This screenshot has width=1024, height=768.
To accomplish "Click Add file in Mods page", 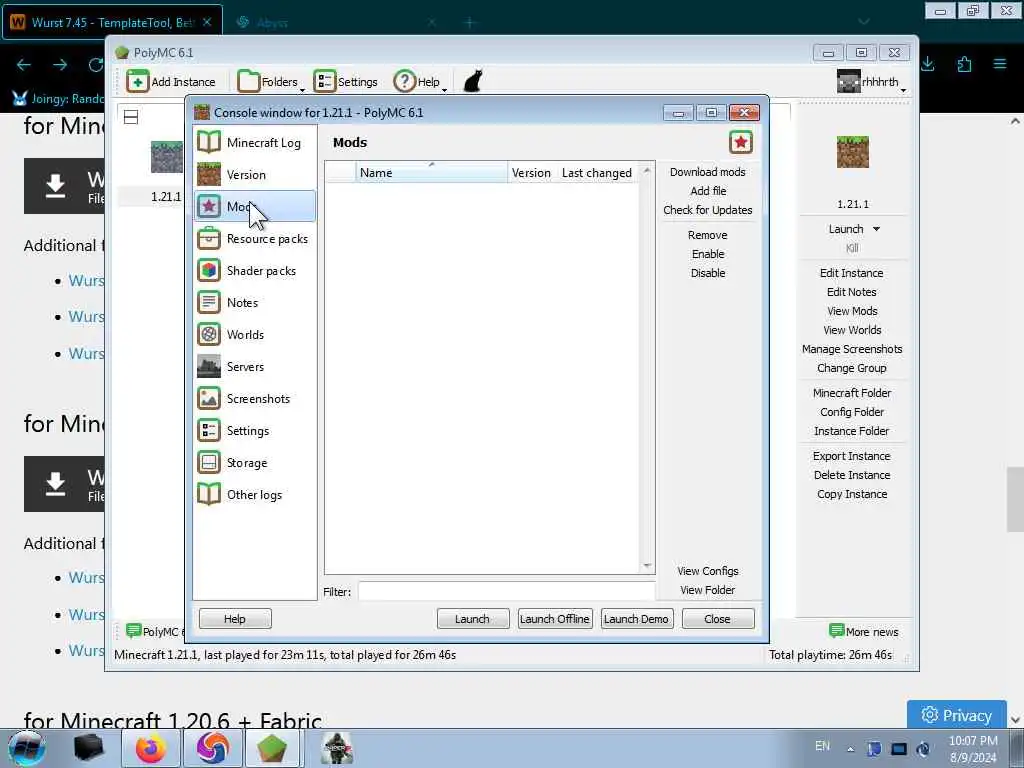I will [x=708, y=191].
